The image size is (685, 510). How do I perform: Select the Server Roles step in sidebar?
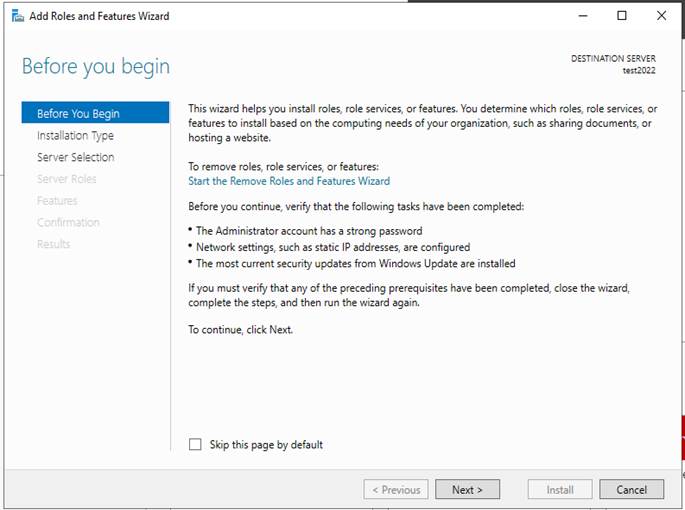[67, 179]
